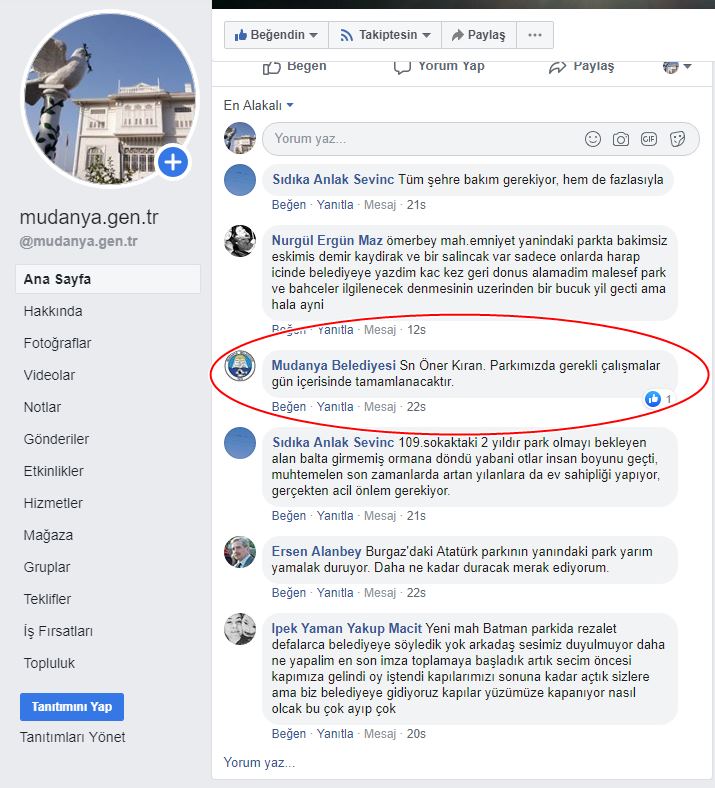
Task: Expand the Takiptesin following dropdown
Action: tap(385, 35)
